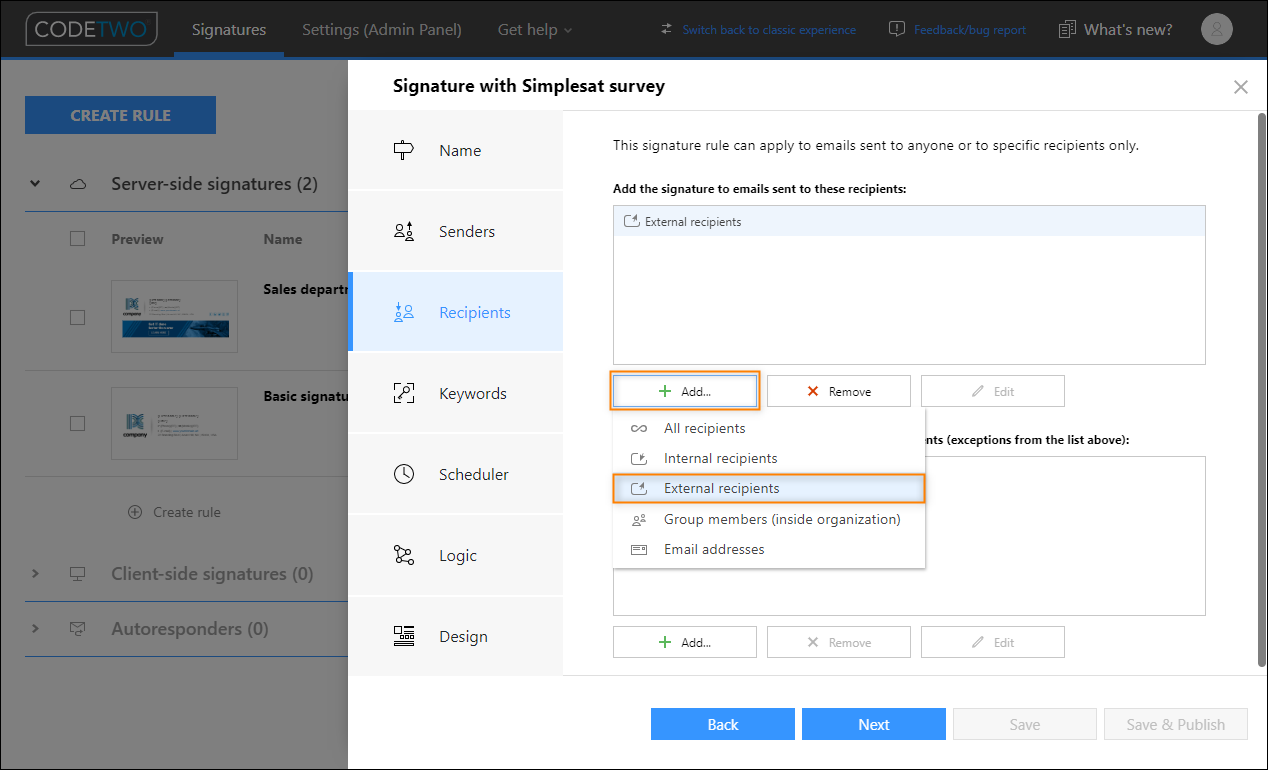Viewport: 1268px width, 770px height.
Task: Click the Design step icon
Action: (404, 637)
